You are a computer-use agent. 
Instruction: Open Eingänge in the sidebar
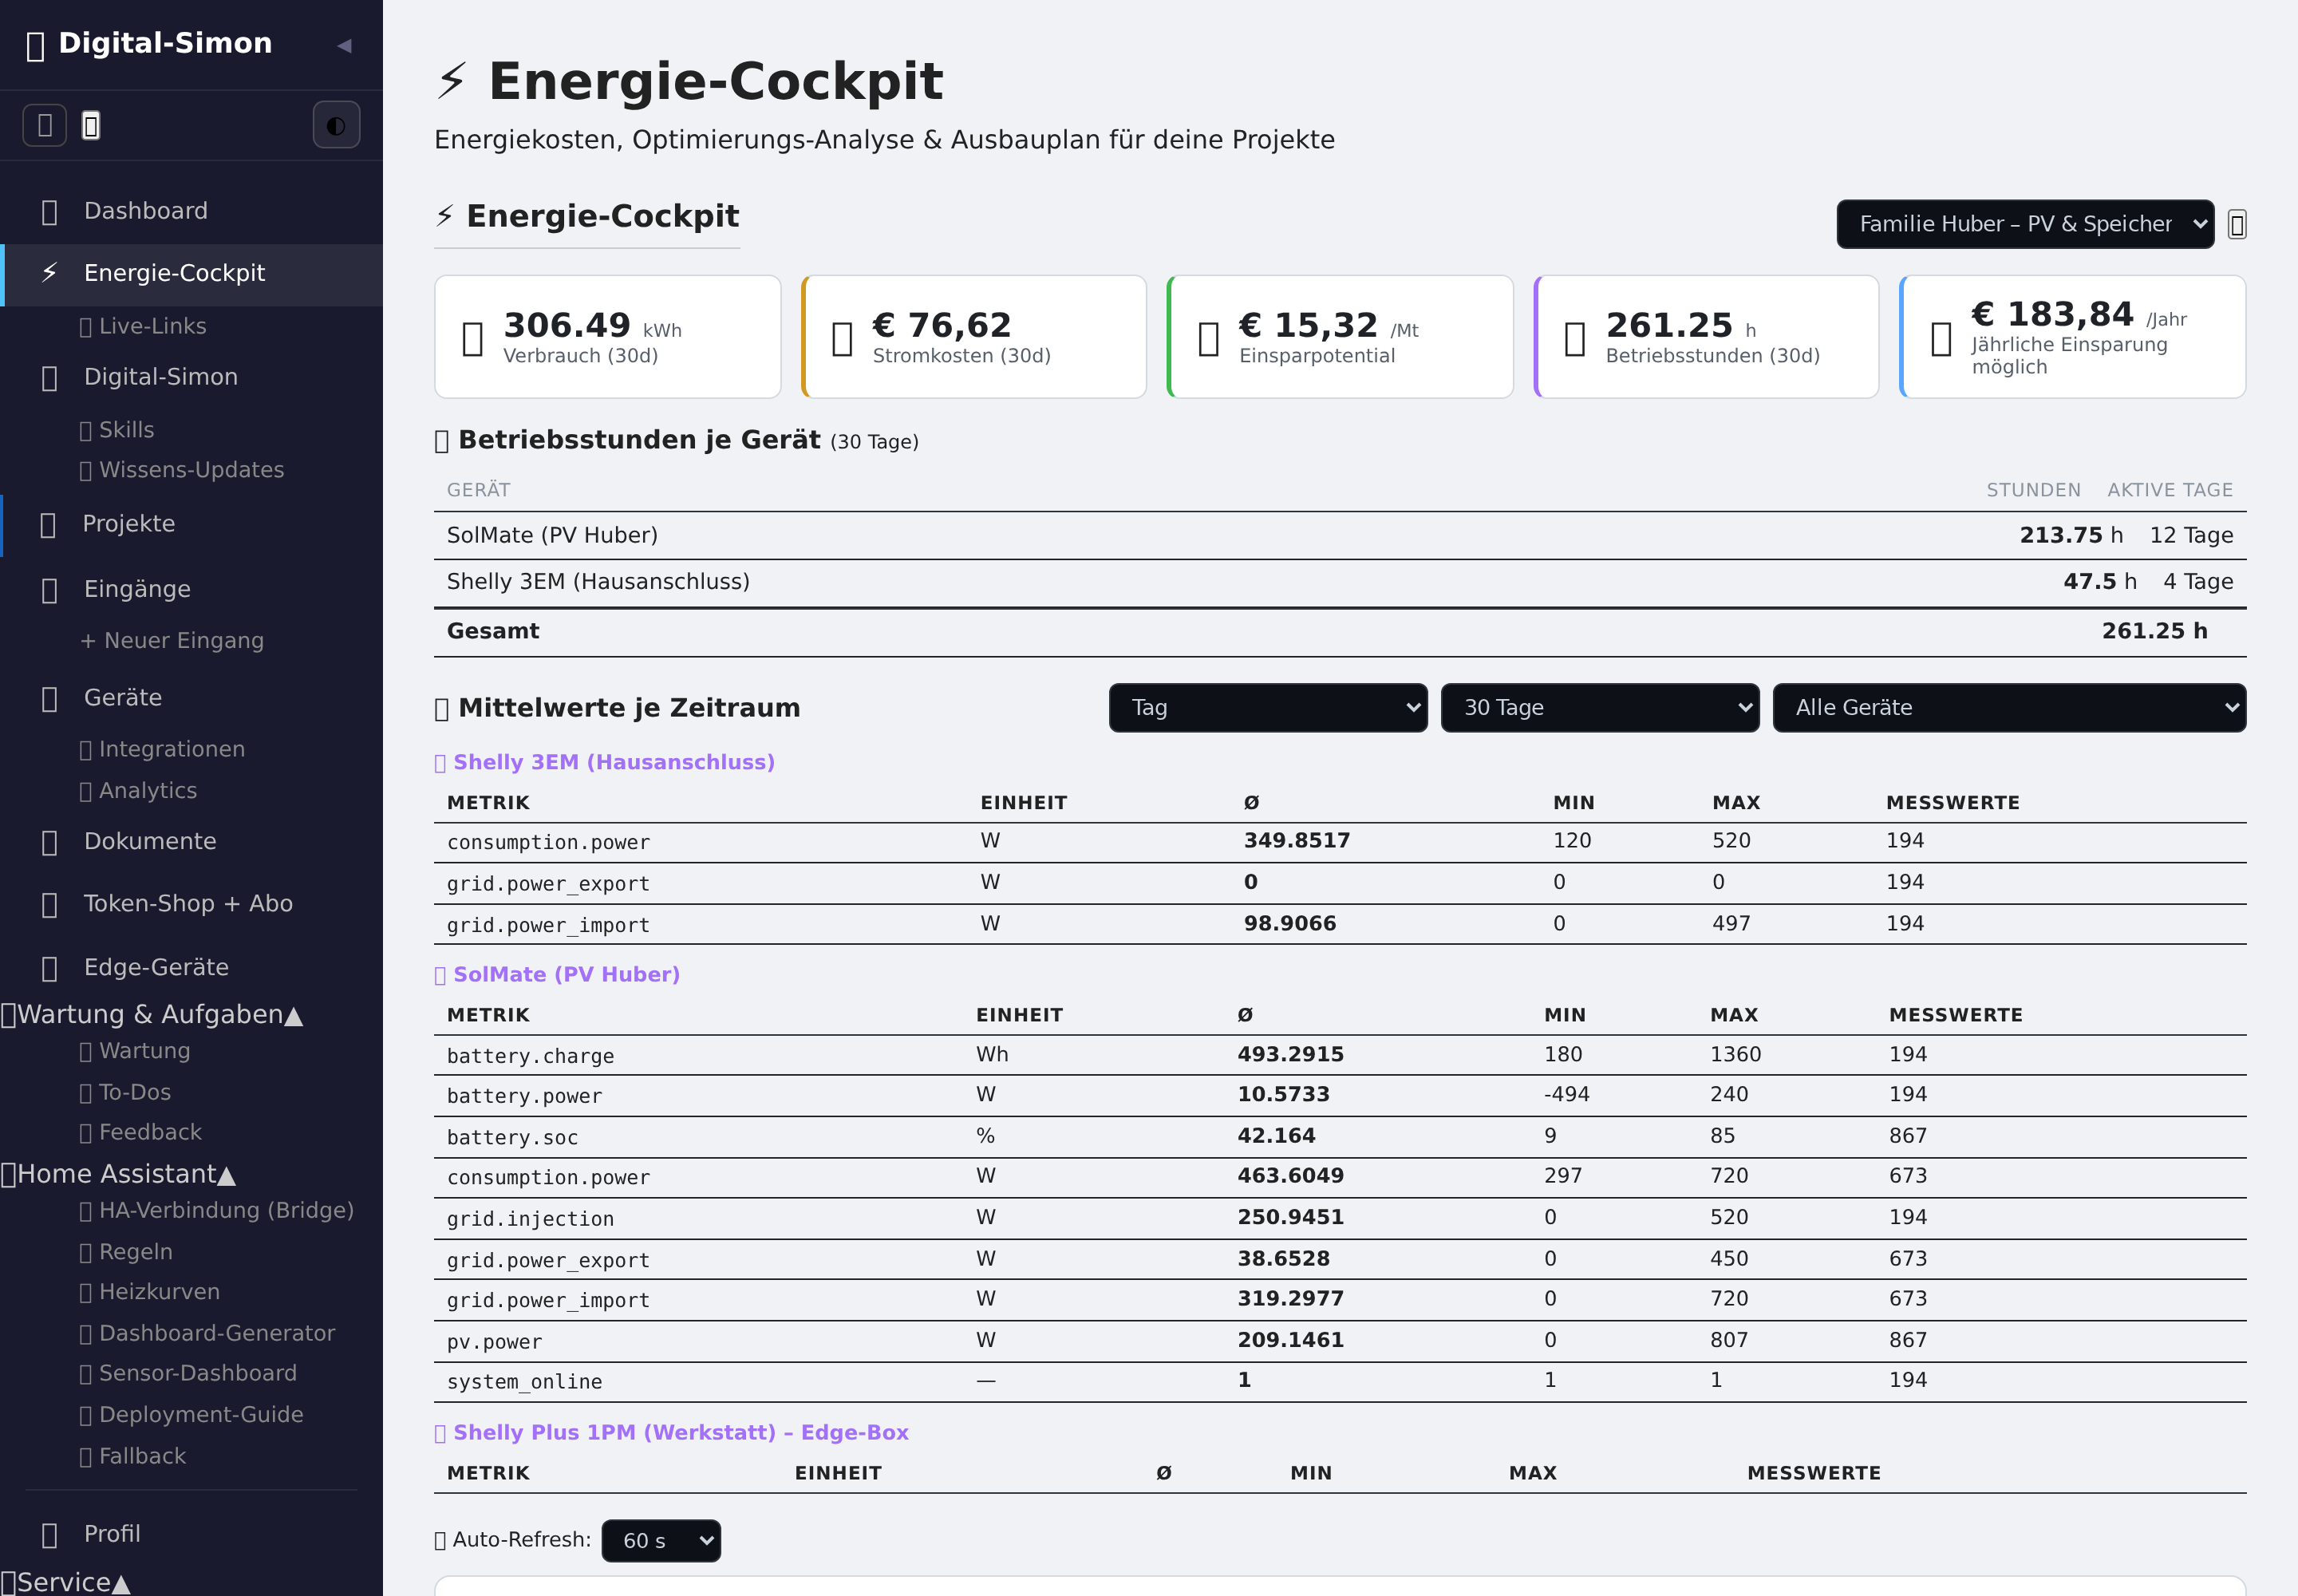192,589
